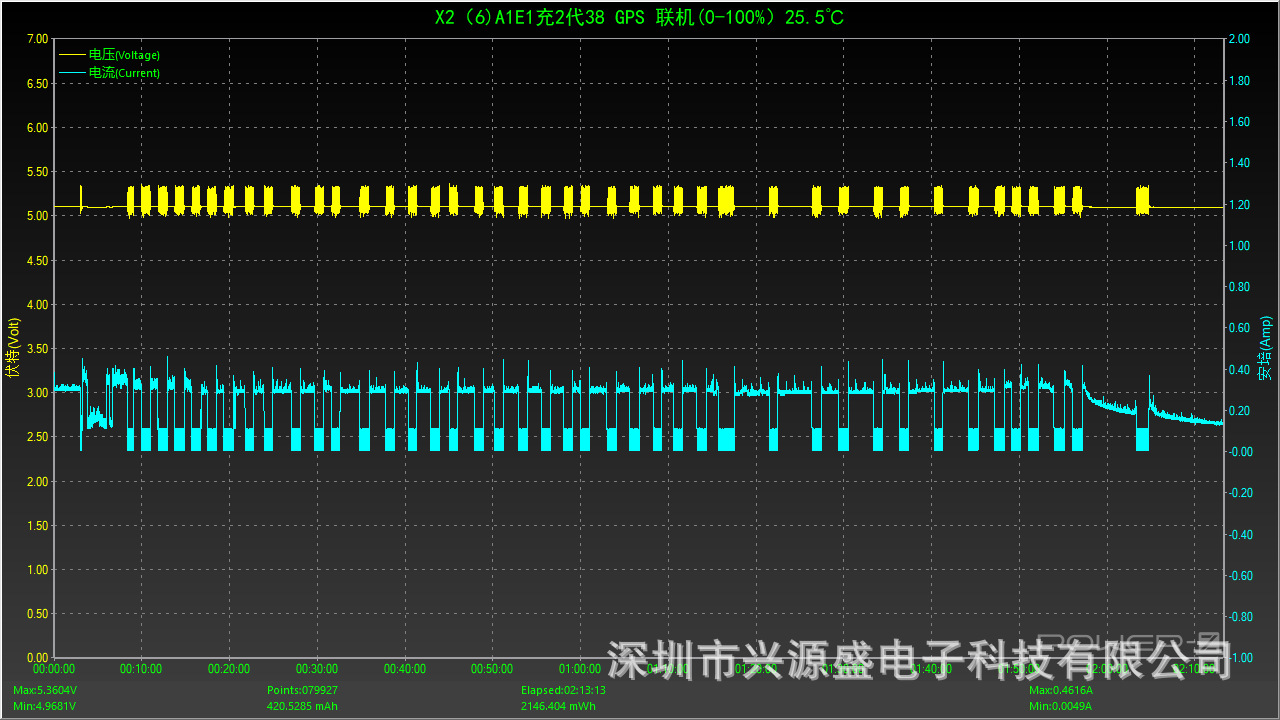Select the Max:5.3604V status readout
Viewport: 1280px width, 720px height.
pyautogui.click(x=44, y=690)
